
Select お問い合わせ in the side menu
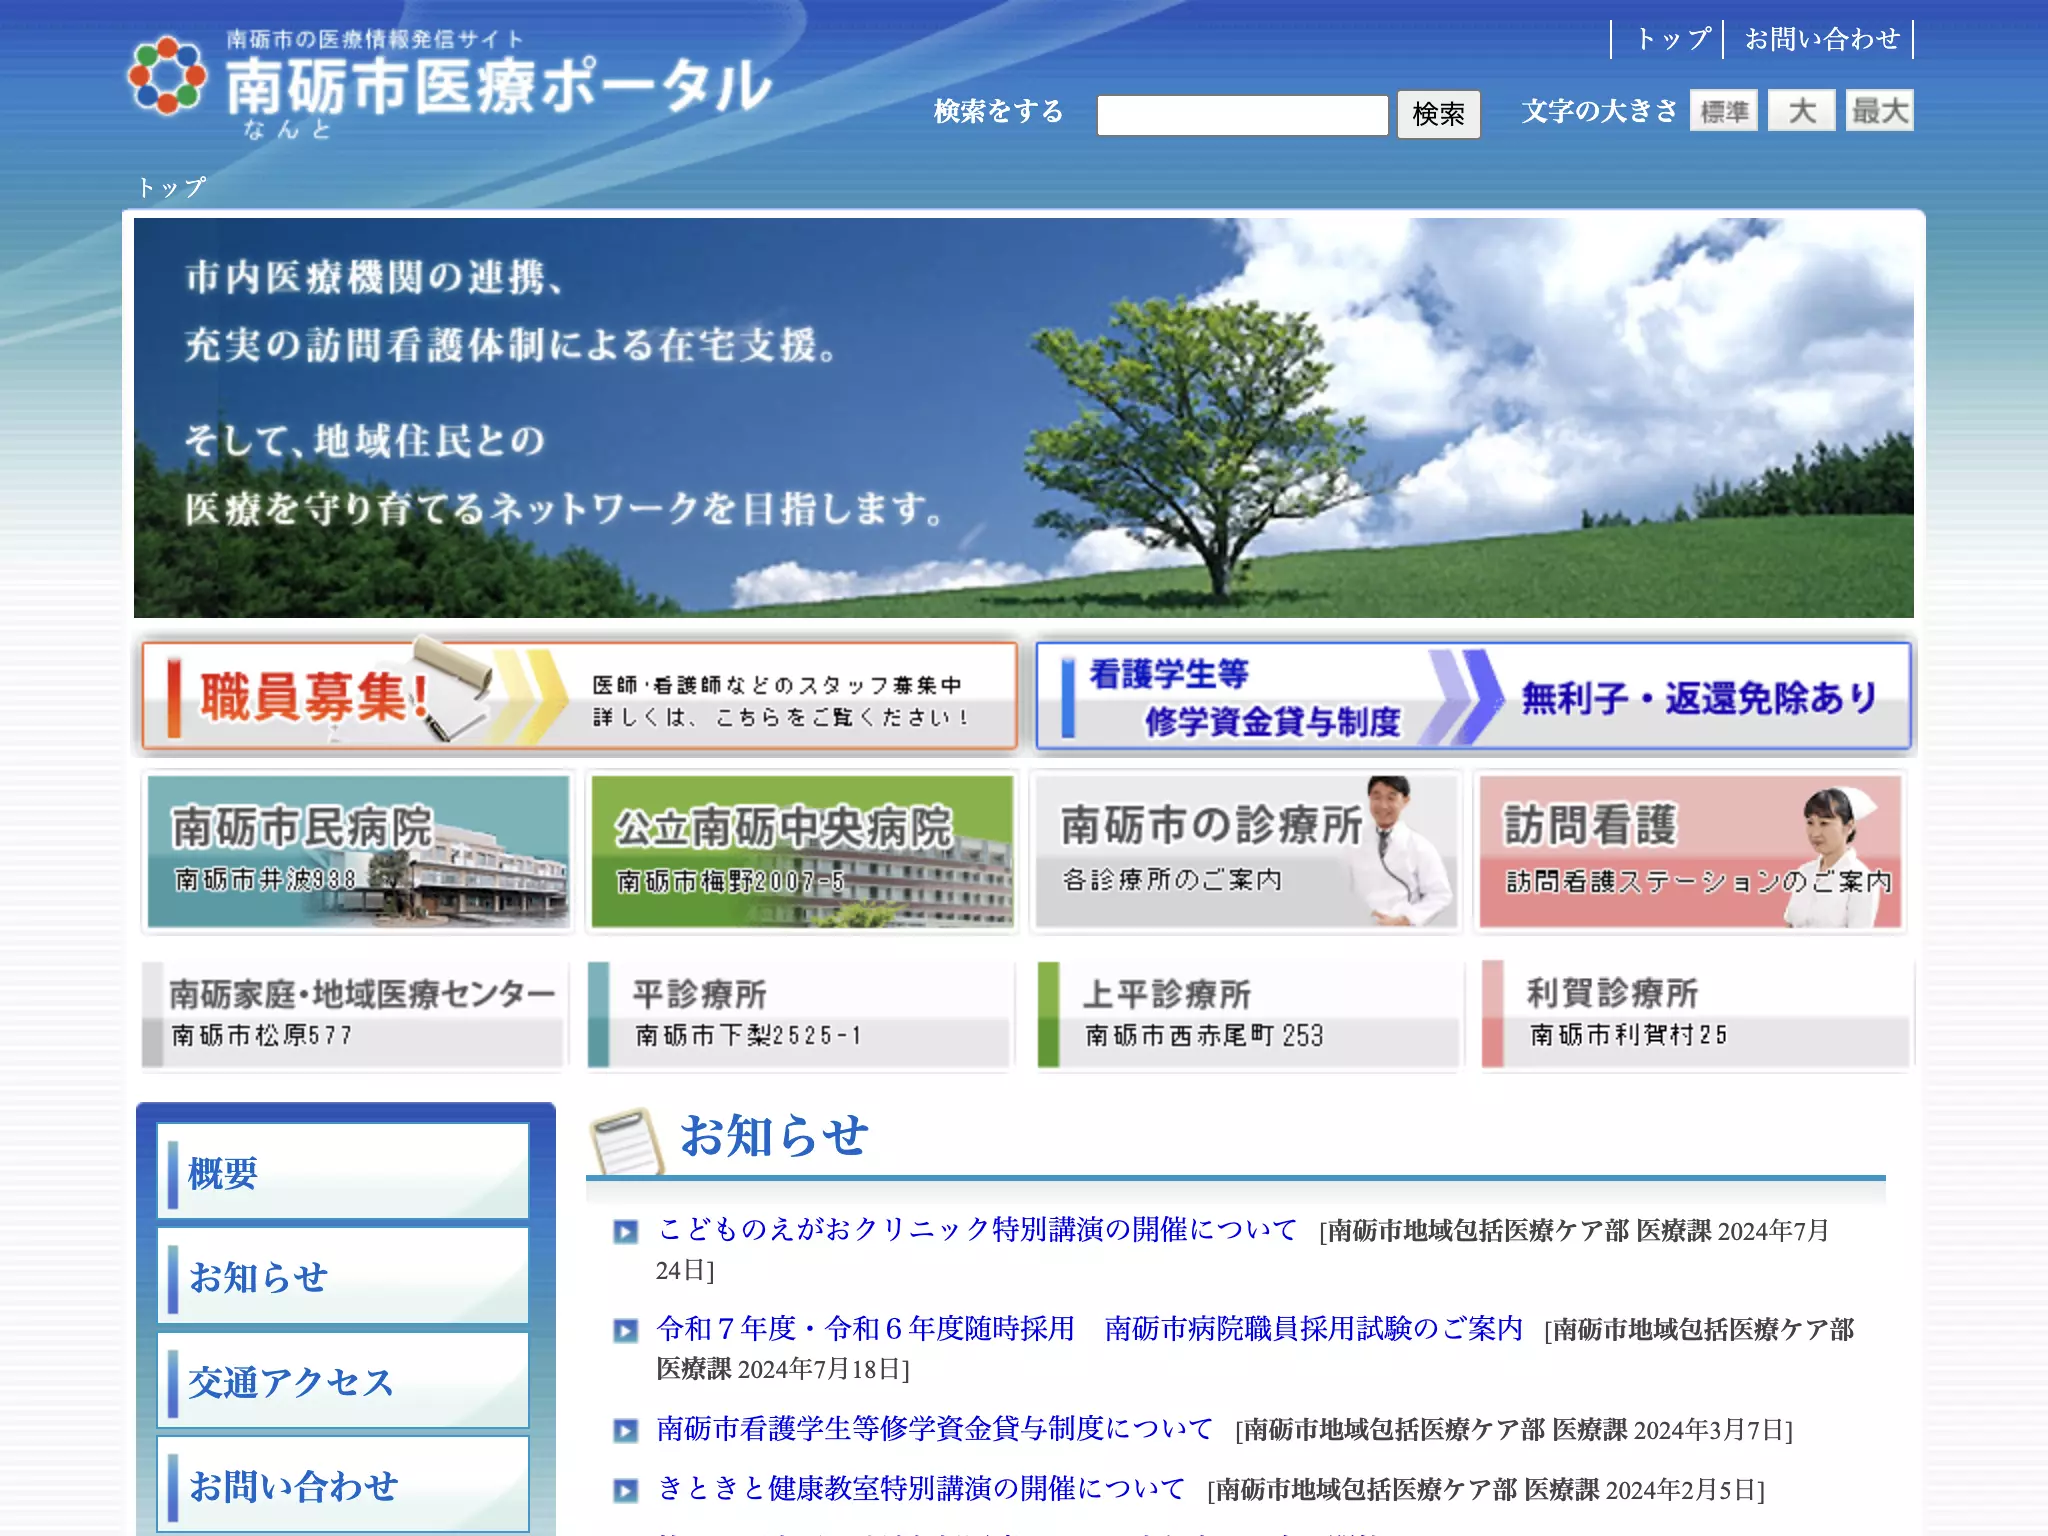click(x=343, y=1484)
